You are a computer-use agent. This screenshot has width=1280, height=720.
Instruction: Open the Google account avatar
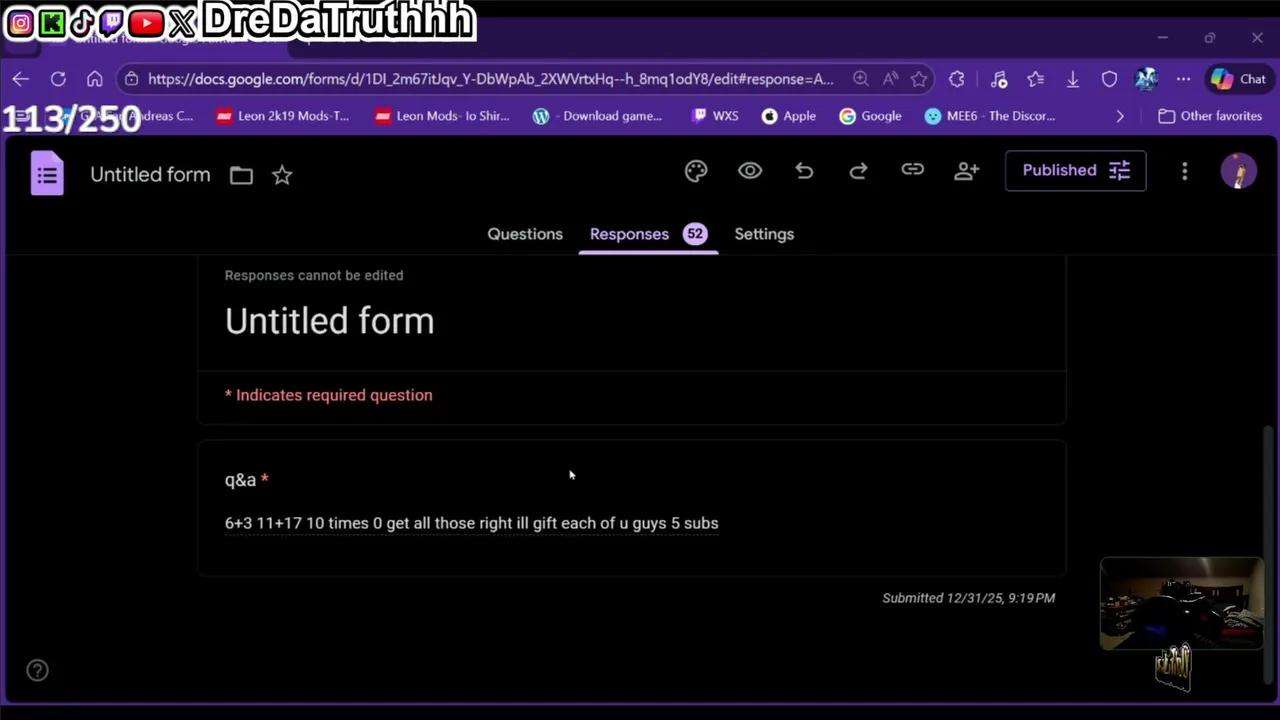(x=1239, y=171)
